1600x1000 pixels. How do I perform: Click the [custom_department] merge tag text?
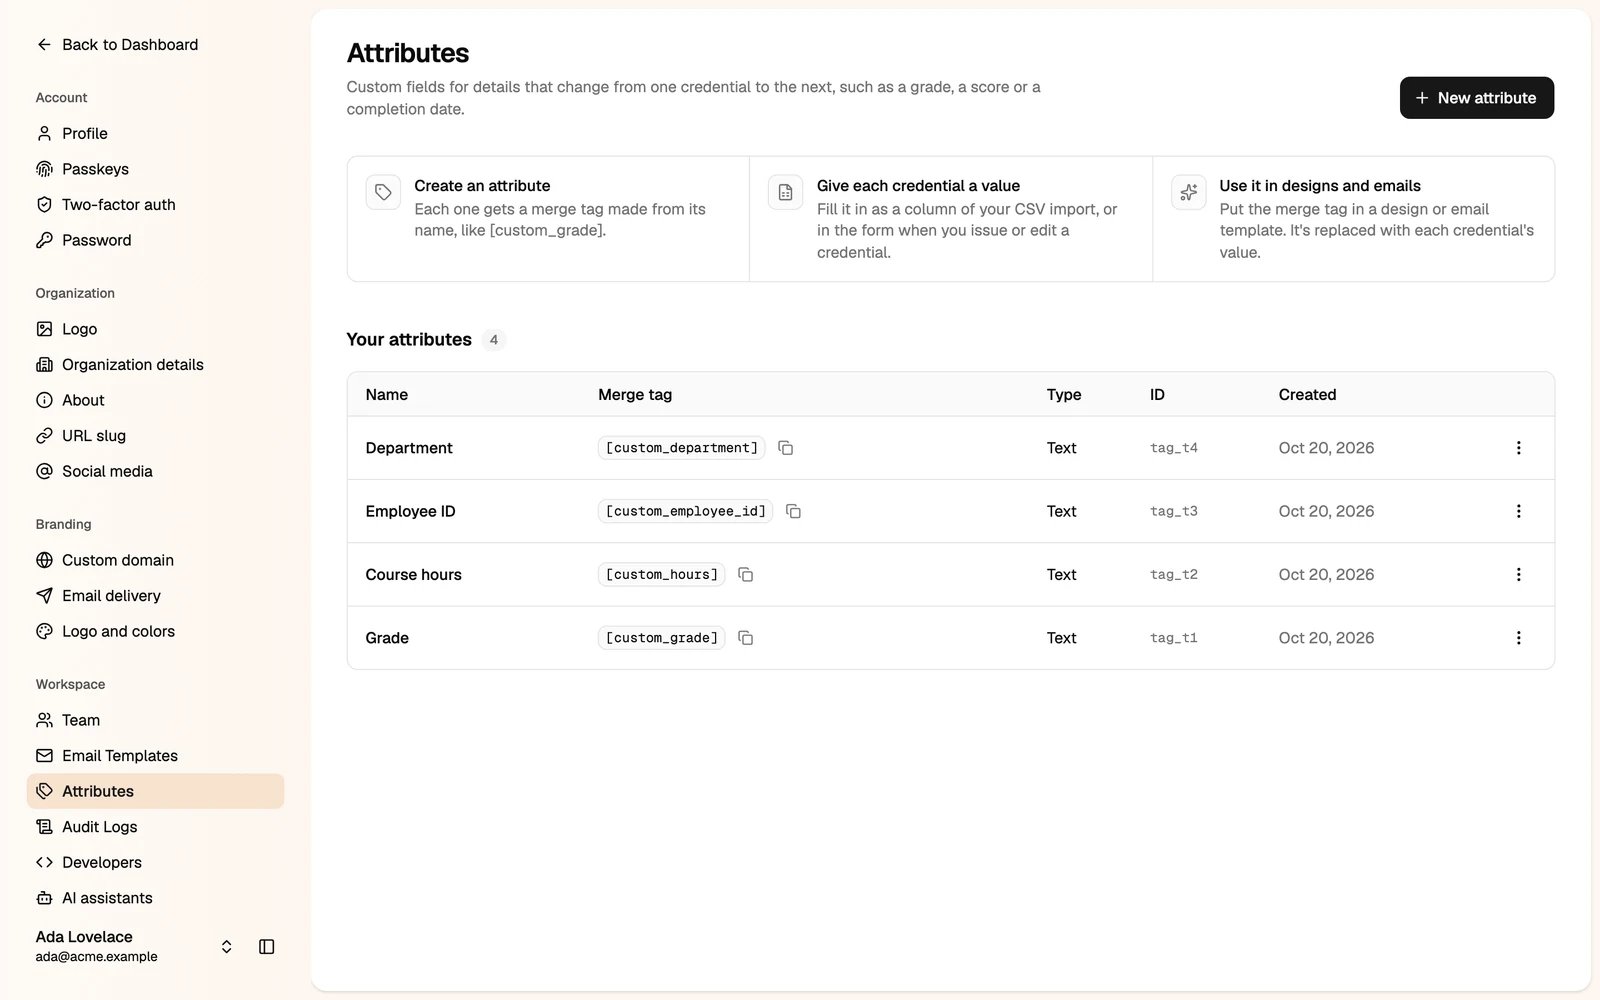click(682, 448)
